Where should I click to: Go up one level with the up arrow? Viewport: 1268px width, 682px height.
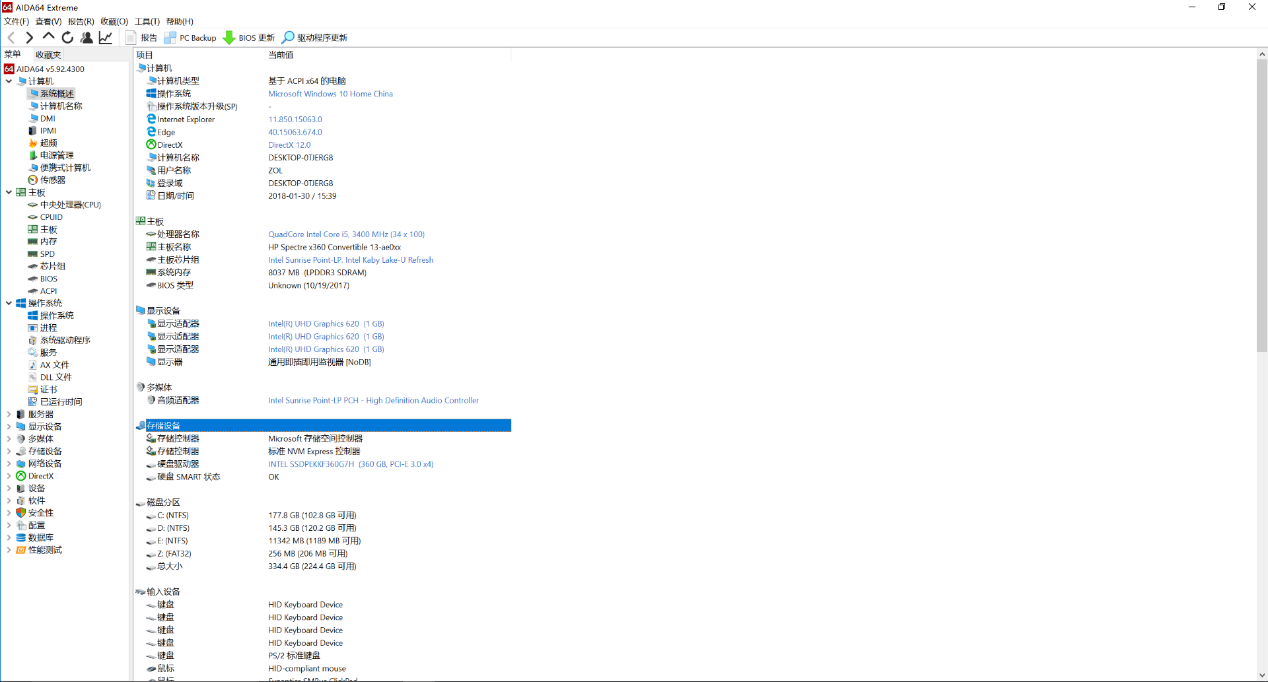coord(49,37)
